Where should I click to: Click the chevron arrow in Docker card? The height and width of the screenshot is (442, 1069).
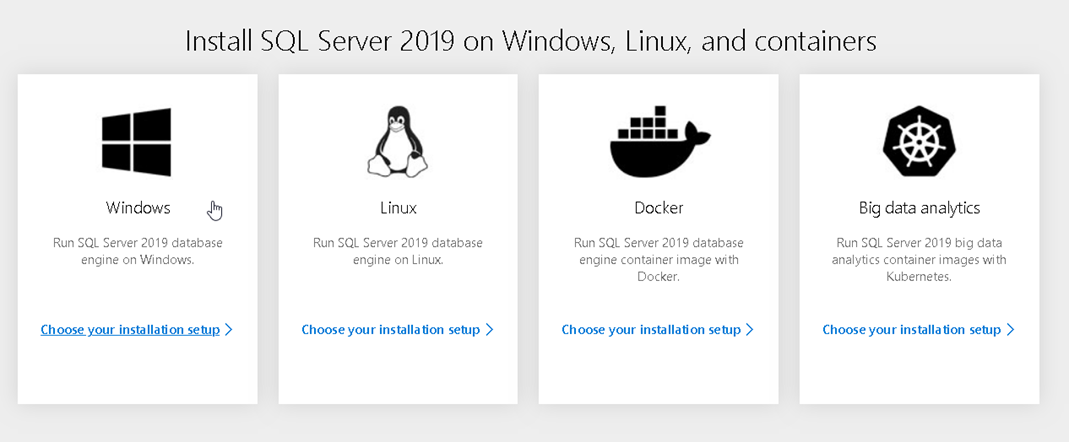point(749,330)
